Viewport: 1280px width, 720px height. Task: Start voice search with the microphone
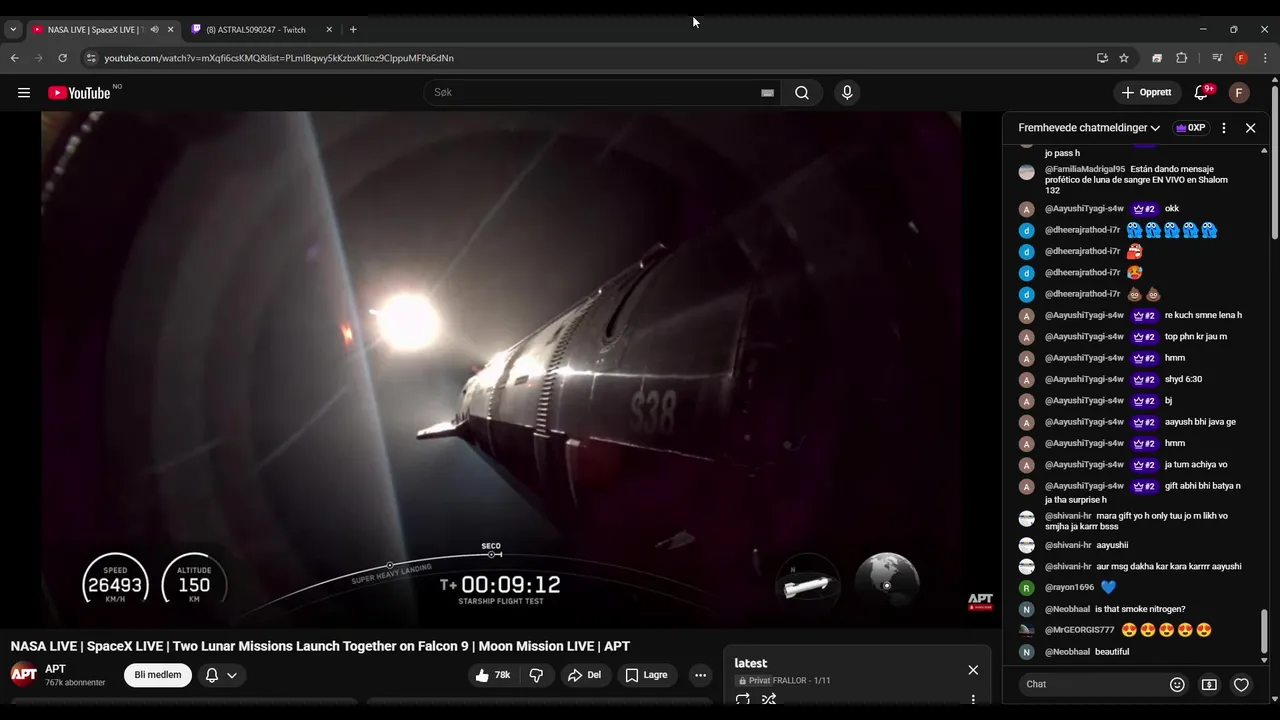click(847, 93)
